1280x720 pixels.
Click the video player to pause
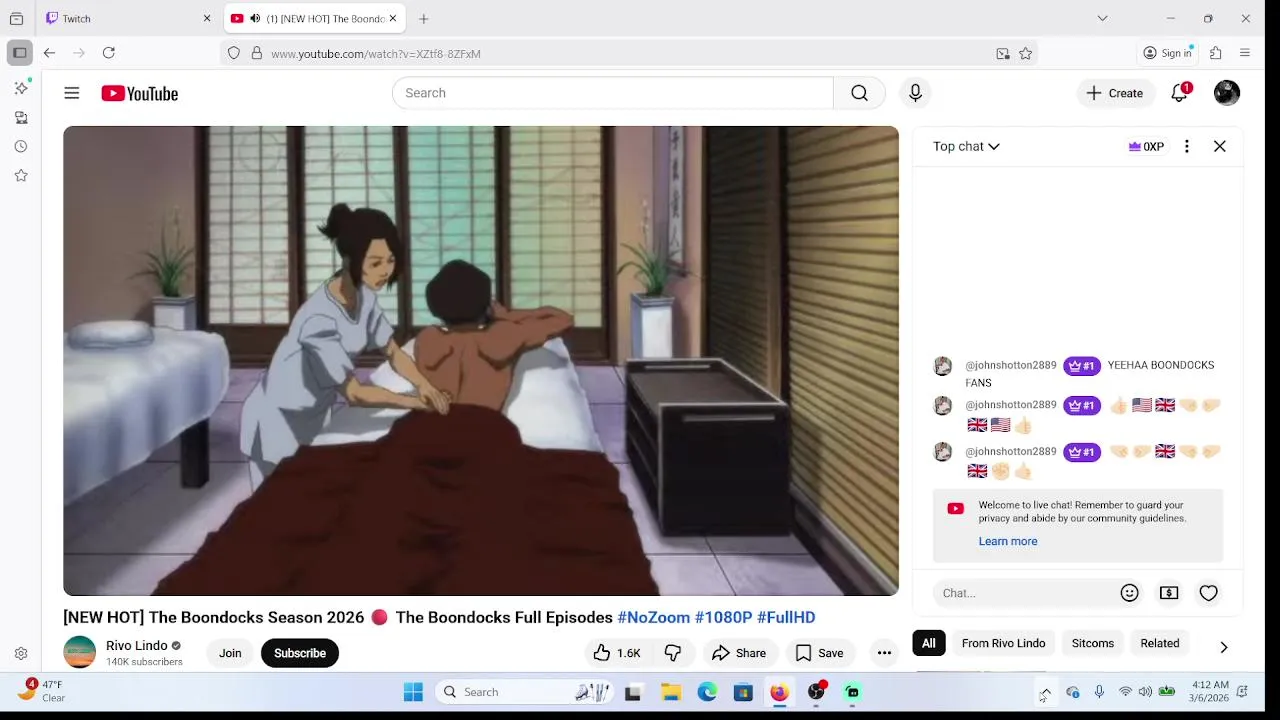(481, 361)
